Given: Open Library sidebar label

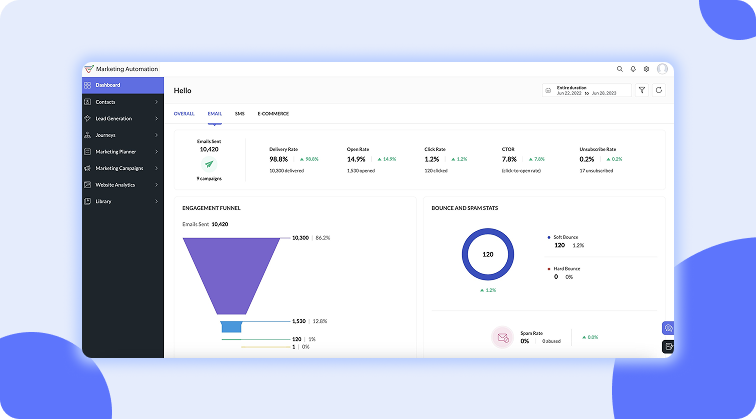Looking at the screenshot, I should point(103,201).
